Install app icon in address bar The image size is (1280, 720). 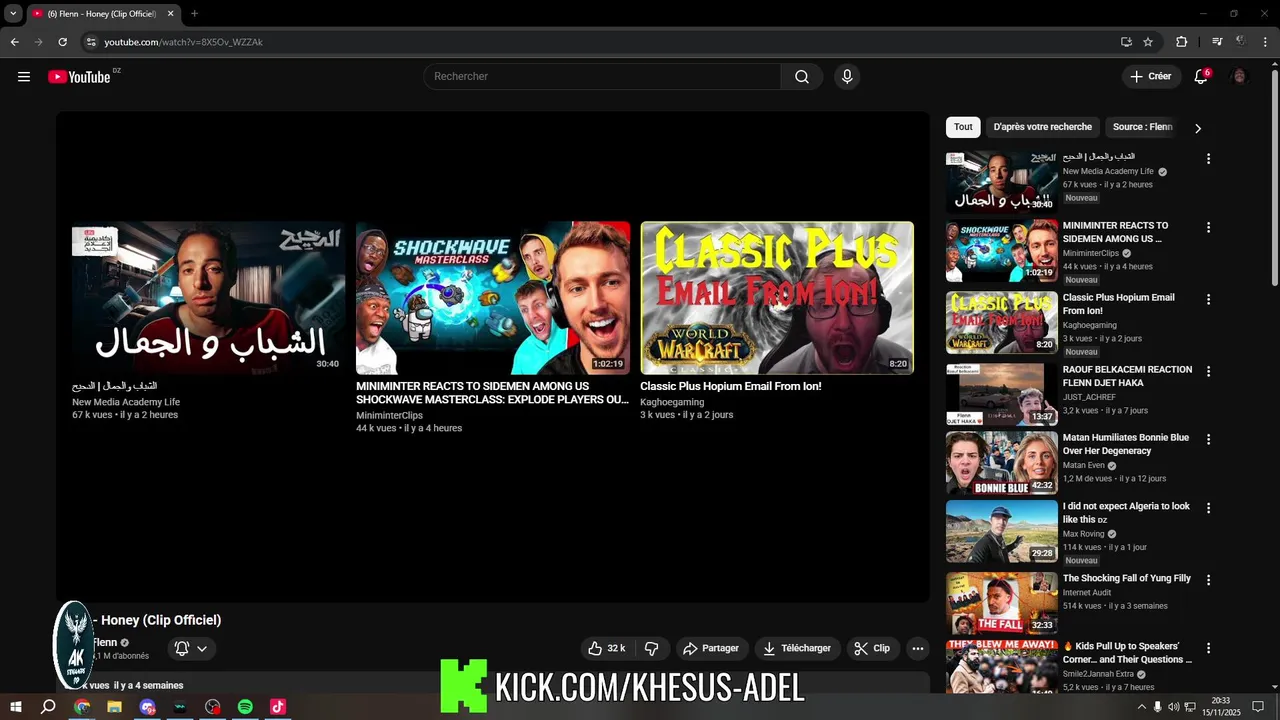1126,42
